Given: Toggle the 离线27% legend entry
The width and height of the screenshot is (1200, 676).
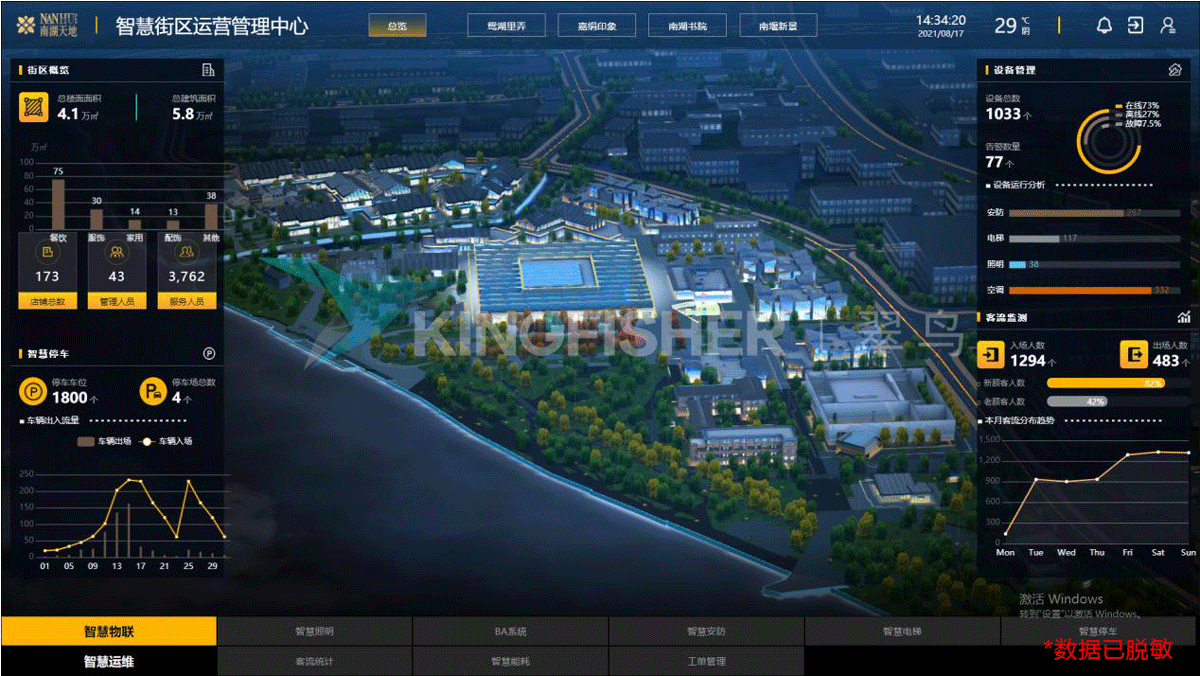Looking at the screenshot, I should tap(1137, 114).
